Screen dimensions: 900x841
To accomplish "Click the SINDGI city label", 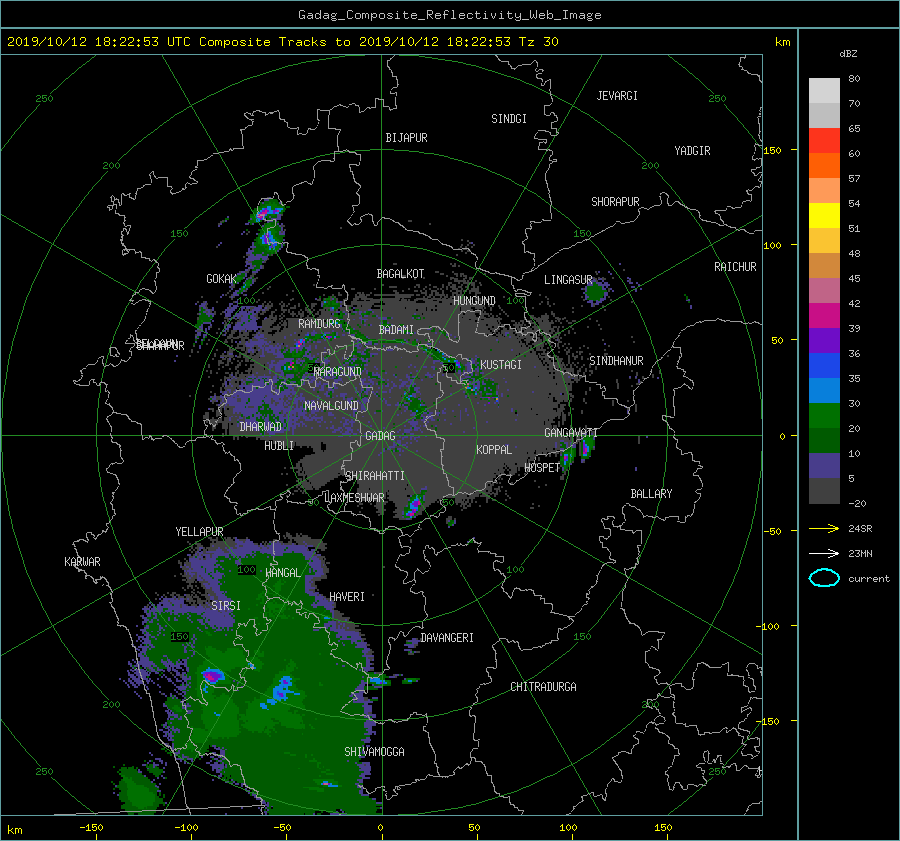I will (x=509, y=119).
